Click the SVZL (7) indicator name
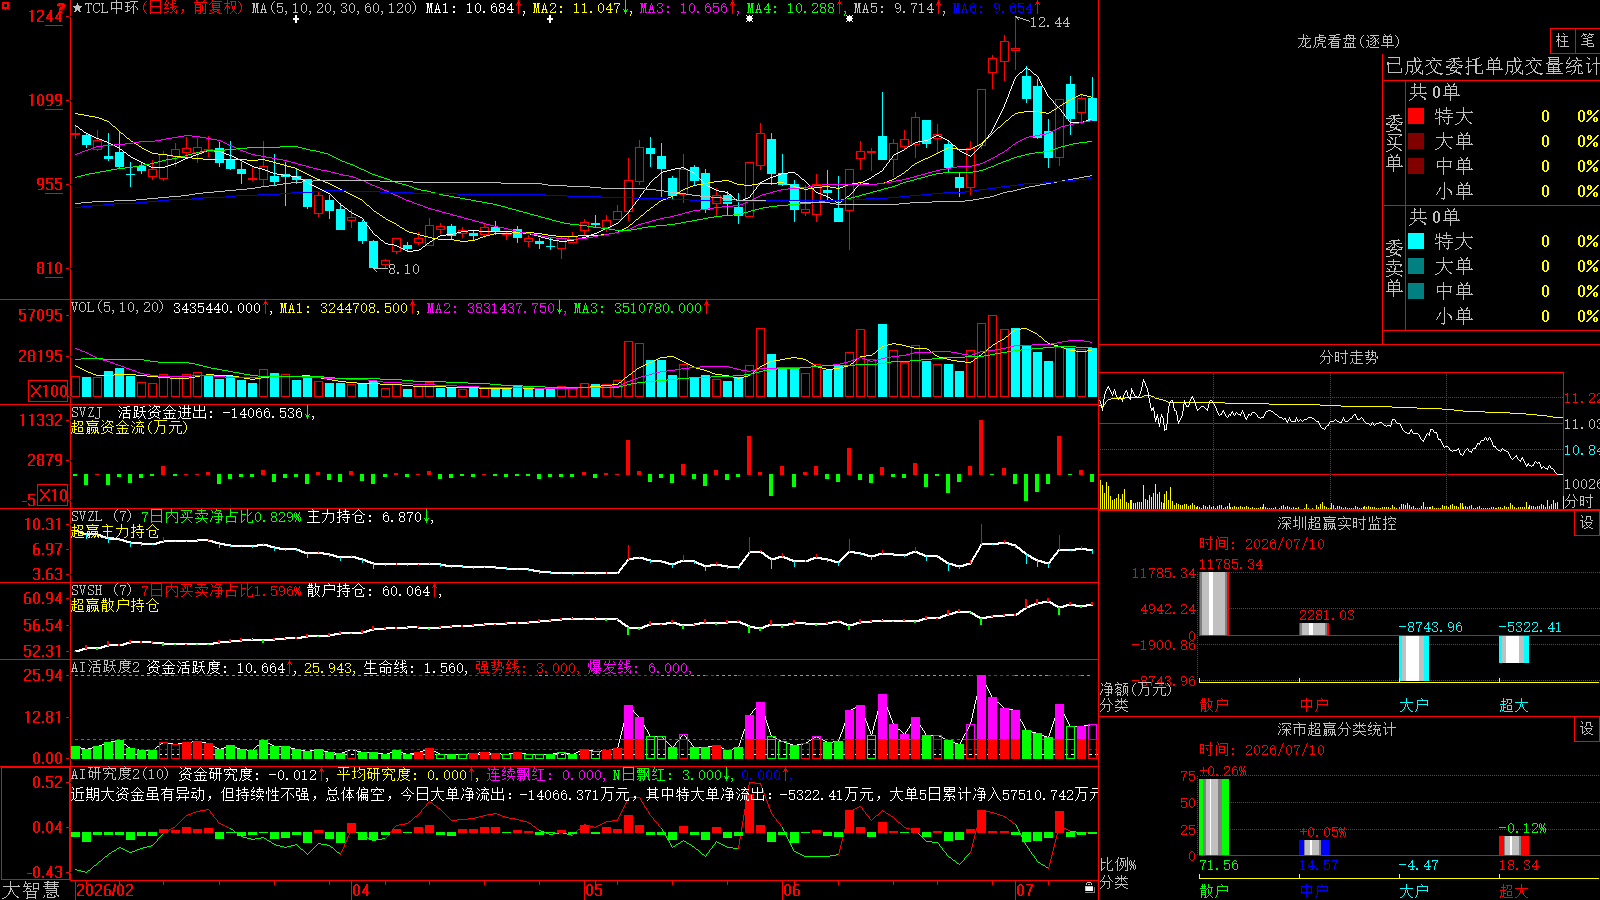 click(101, 517)
